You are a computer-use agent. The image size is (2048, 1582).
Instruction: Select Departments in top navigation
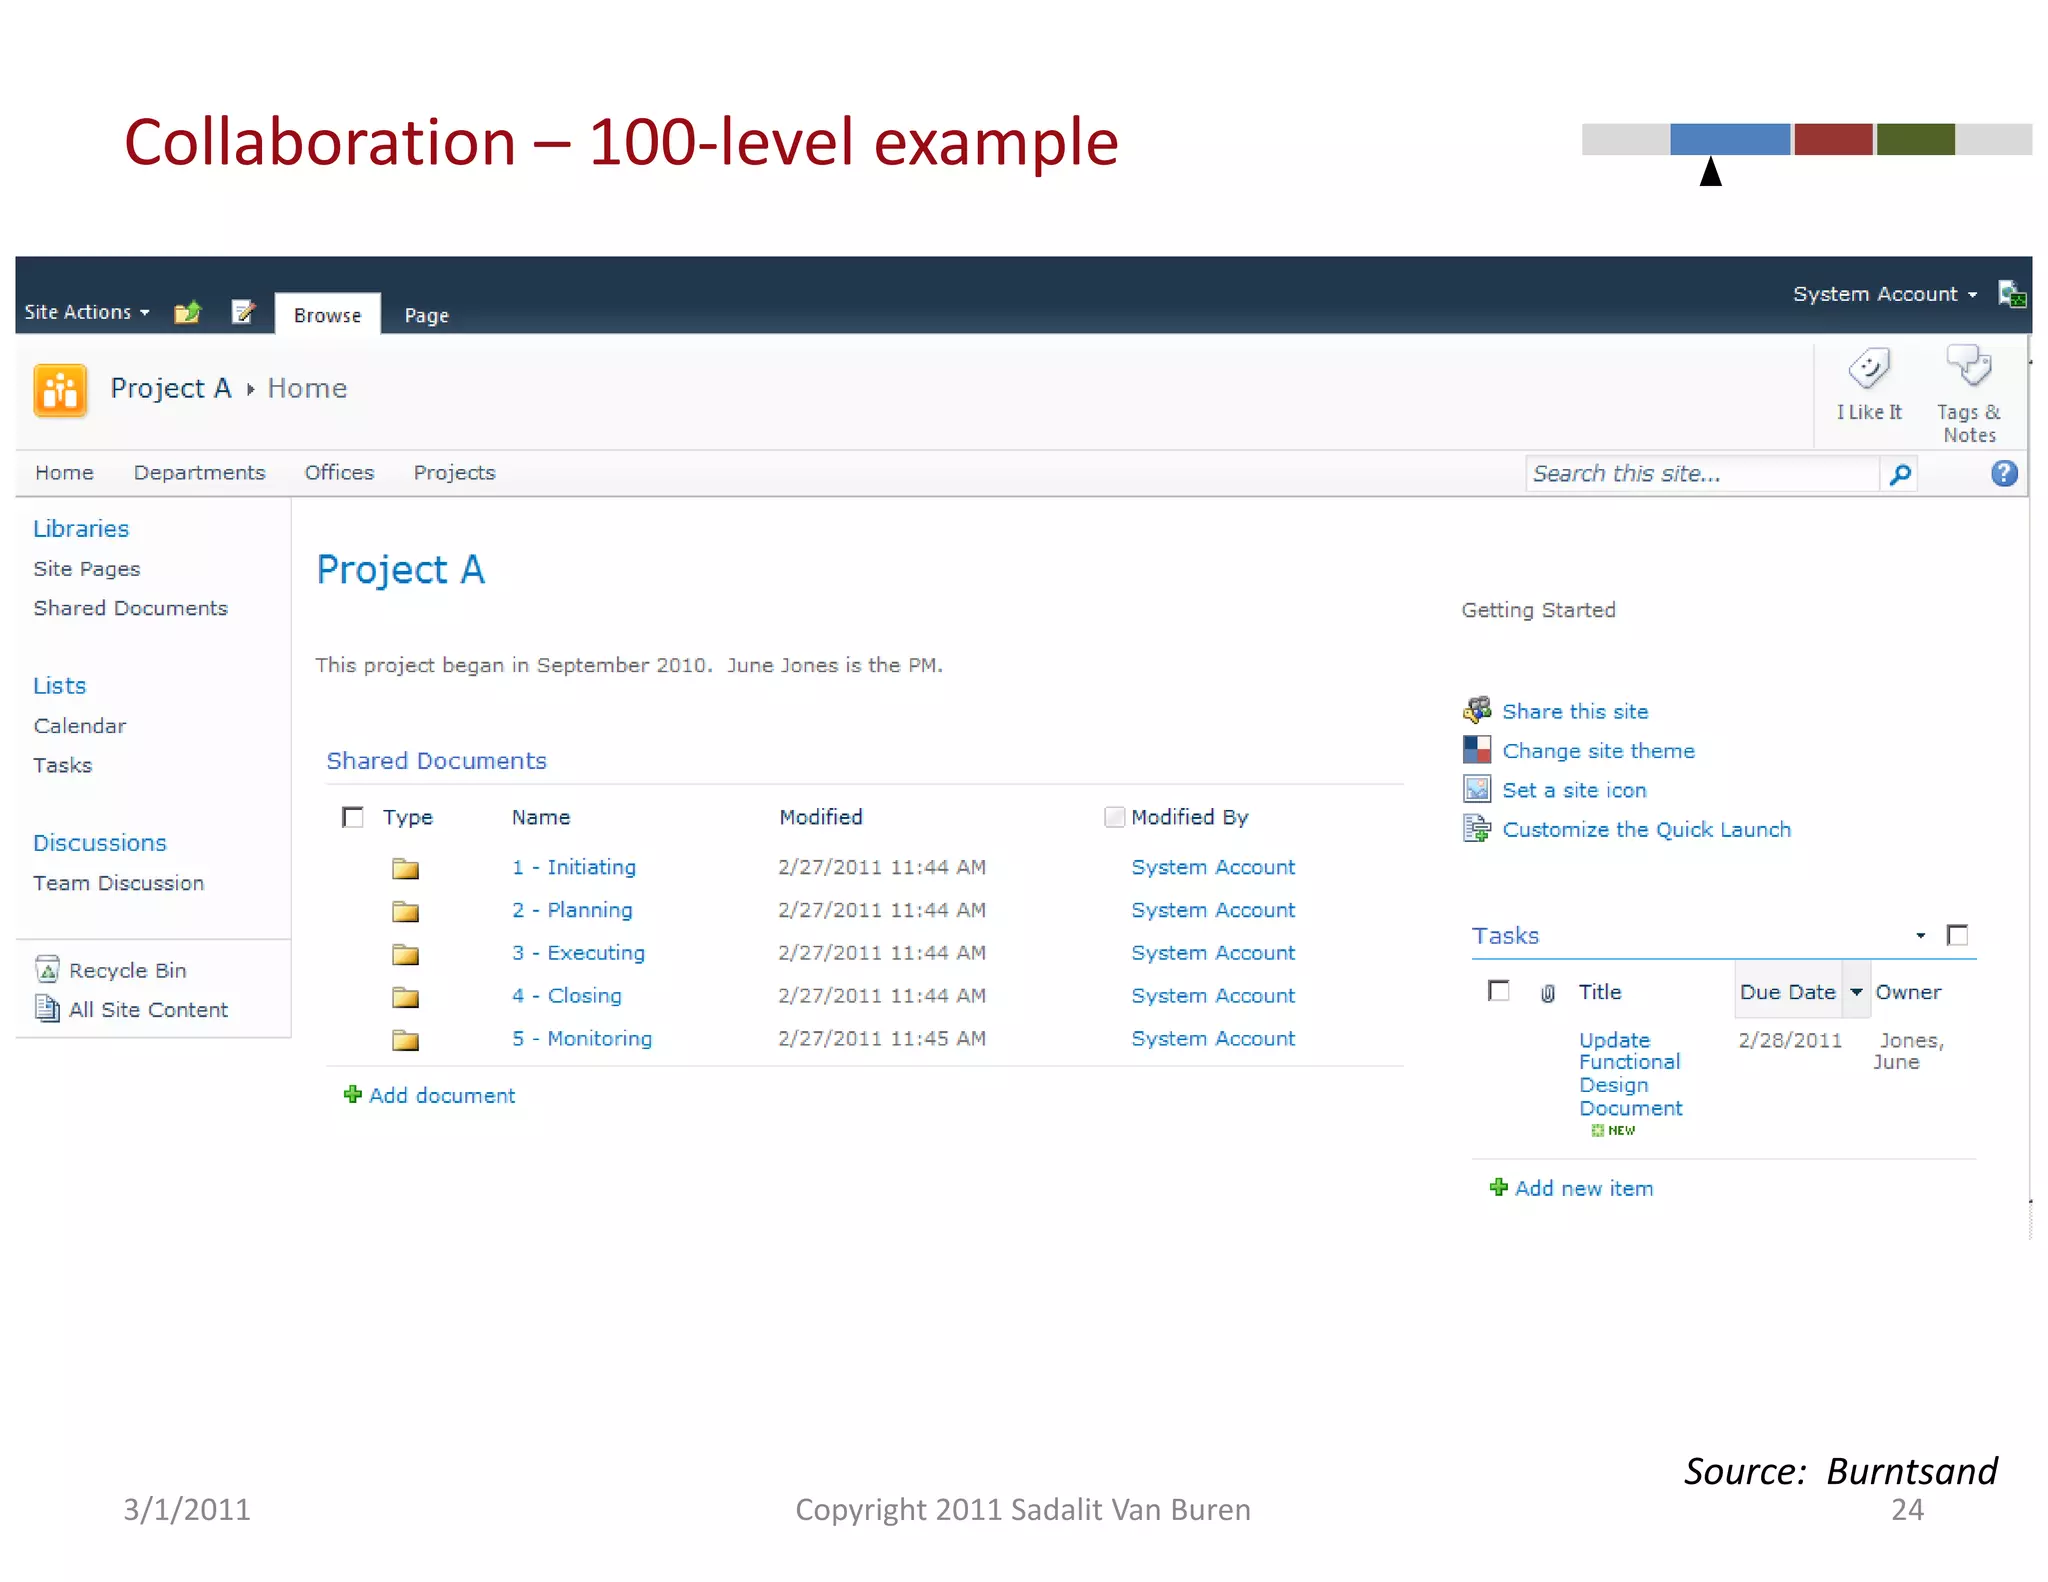pos(199,473)
